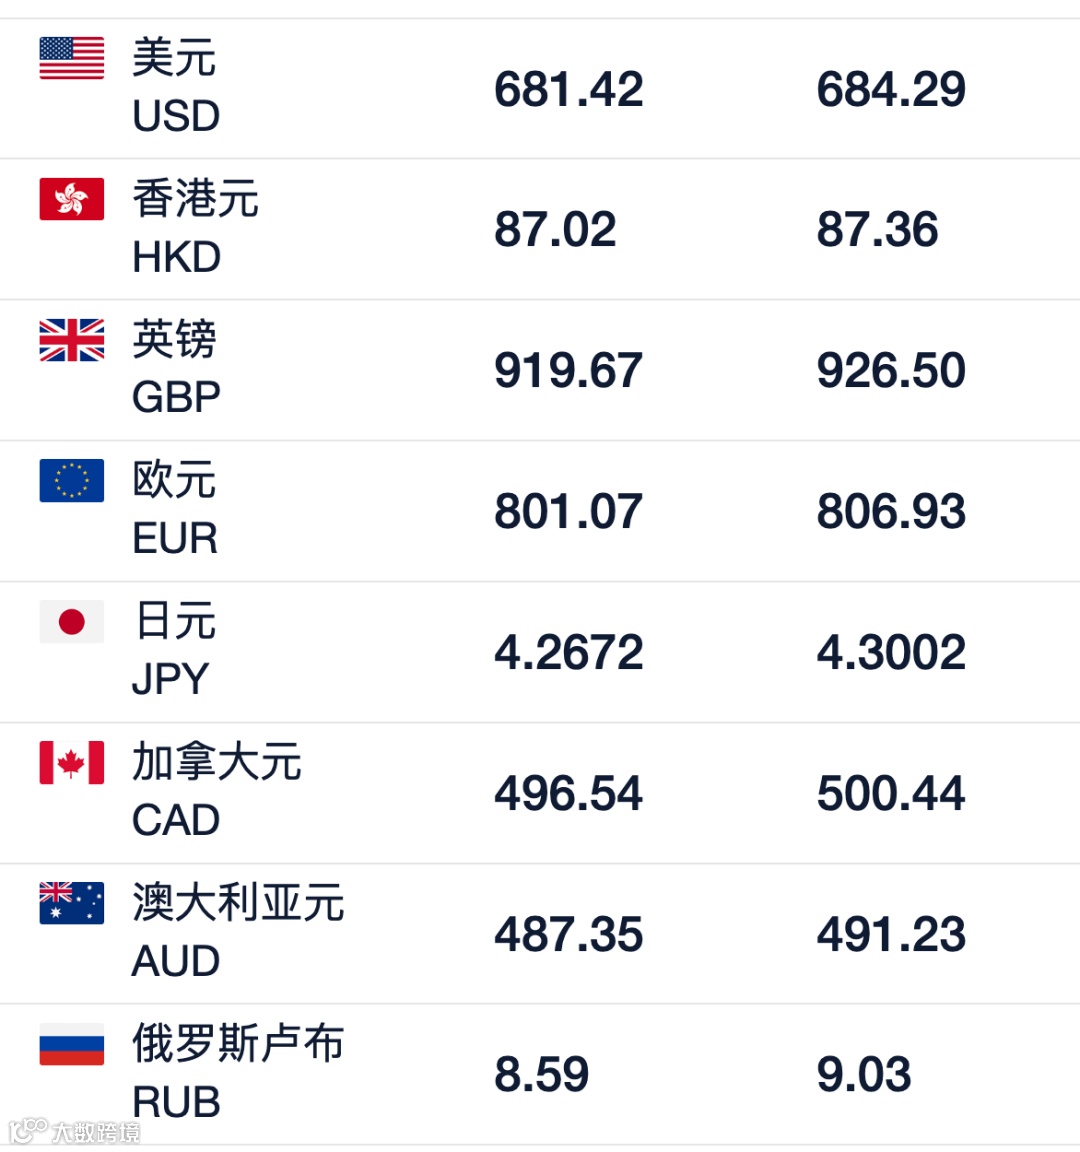Click GBP selling rate 926.50
The height and width of the screenshot is (1152, 1080).
pos(890,370)
